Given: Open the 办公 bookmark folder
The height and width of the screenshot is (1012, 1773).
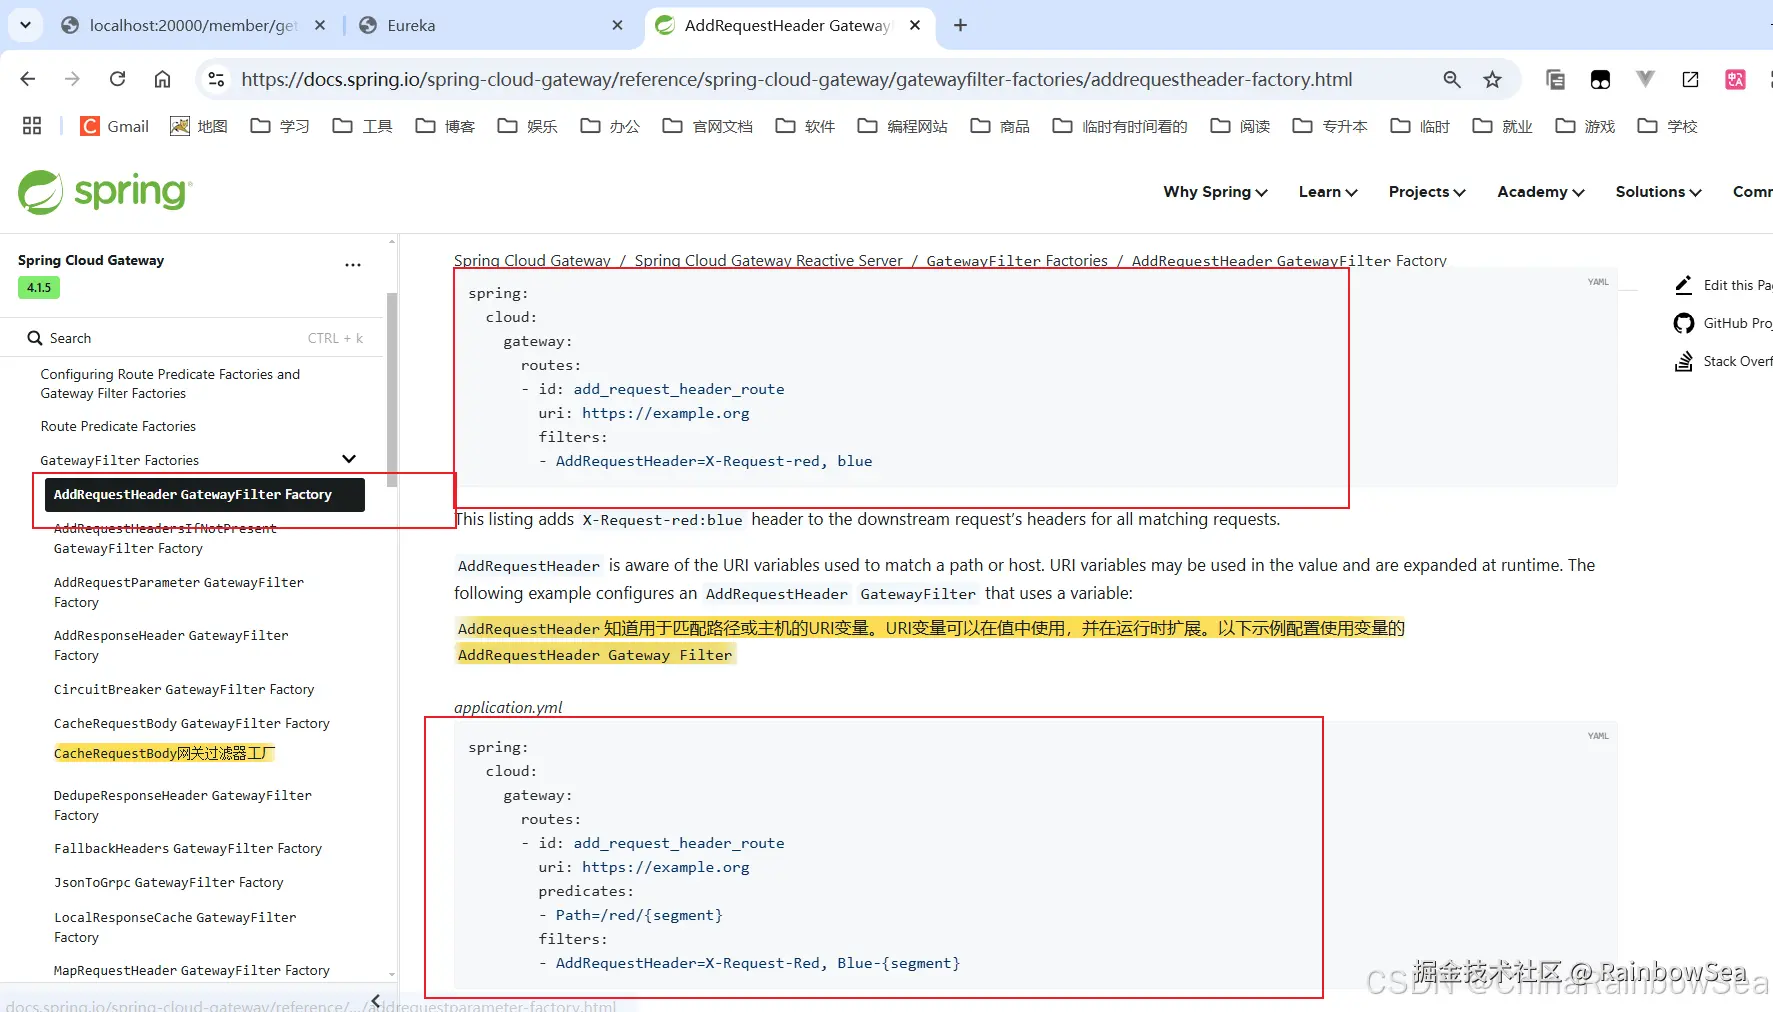Looking at the screenshot, I should (x=610, y=126).
